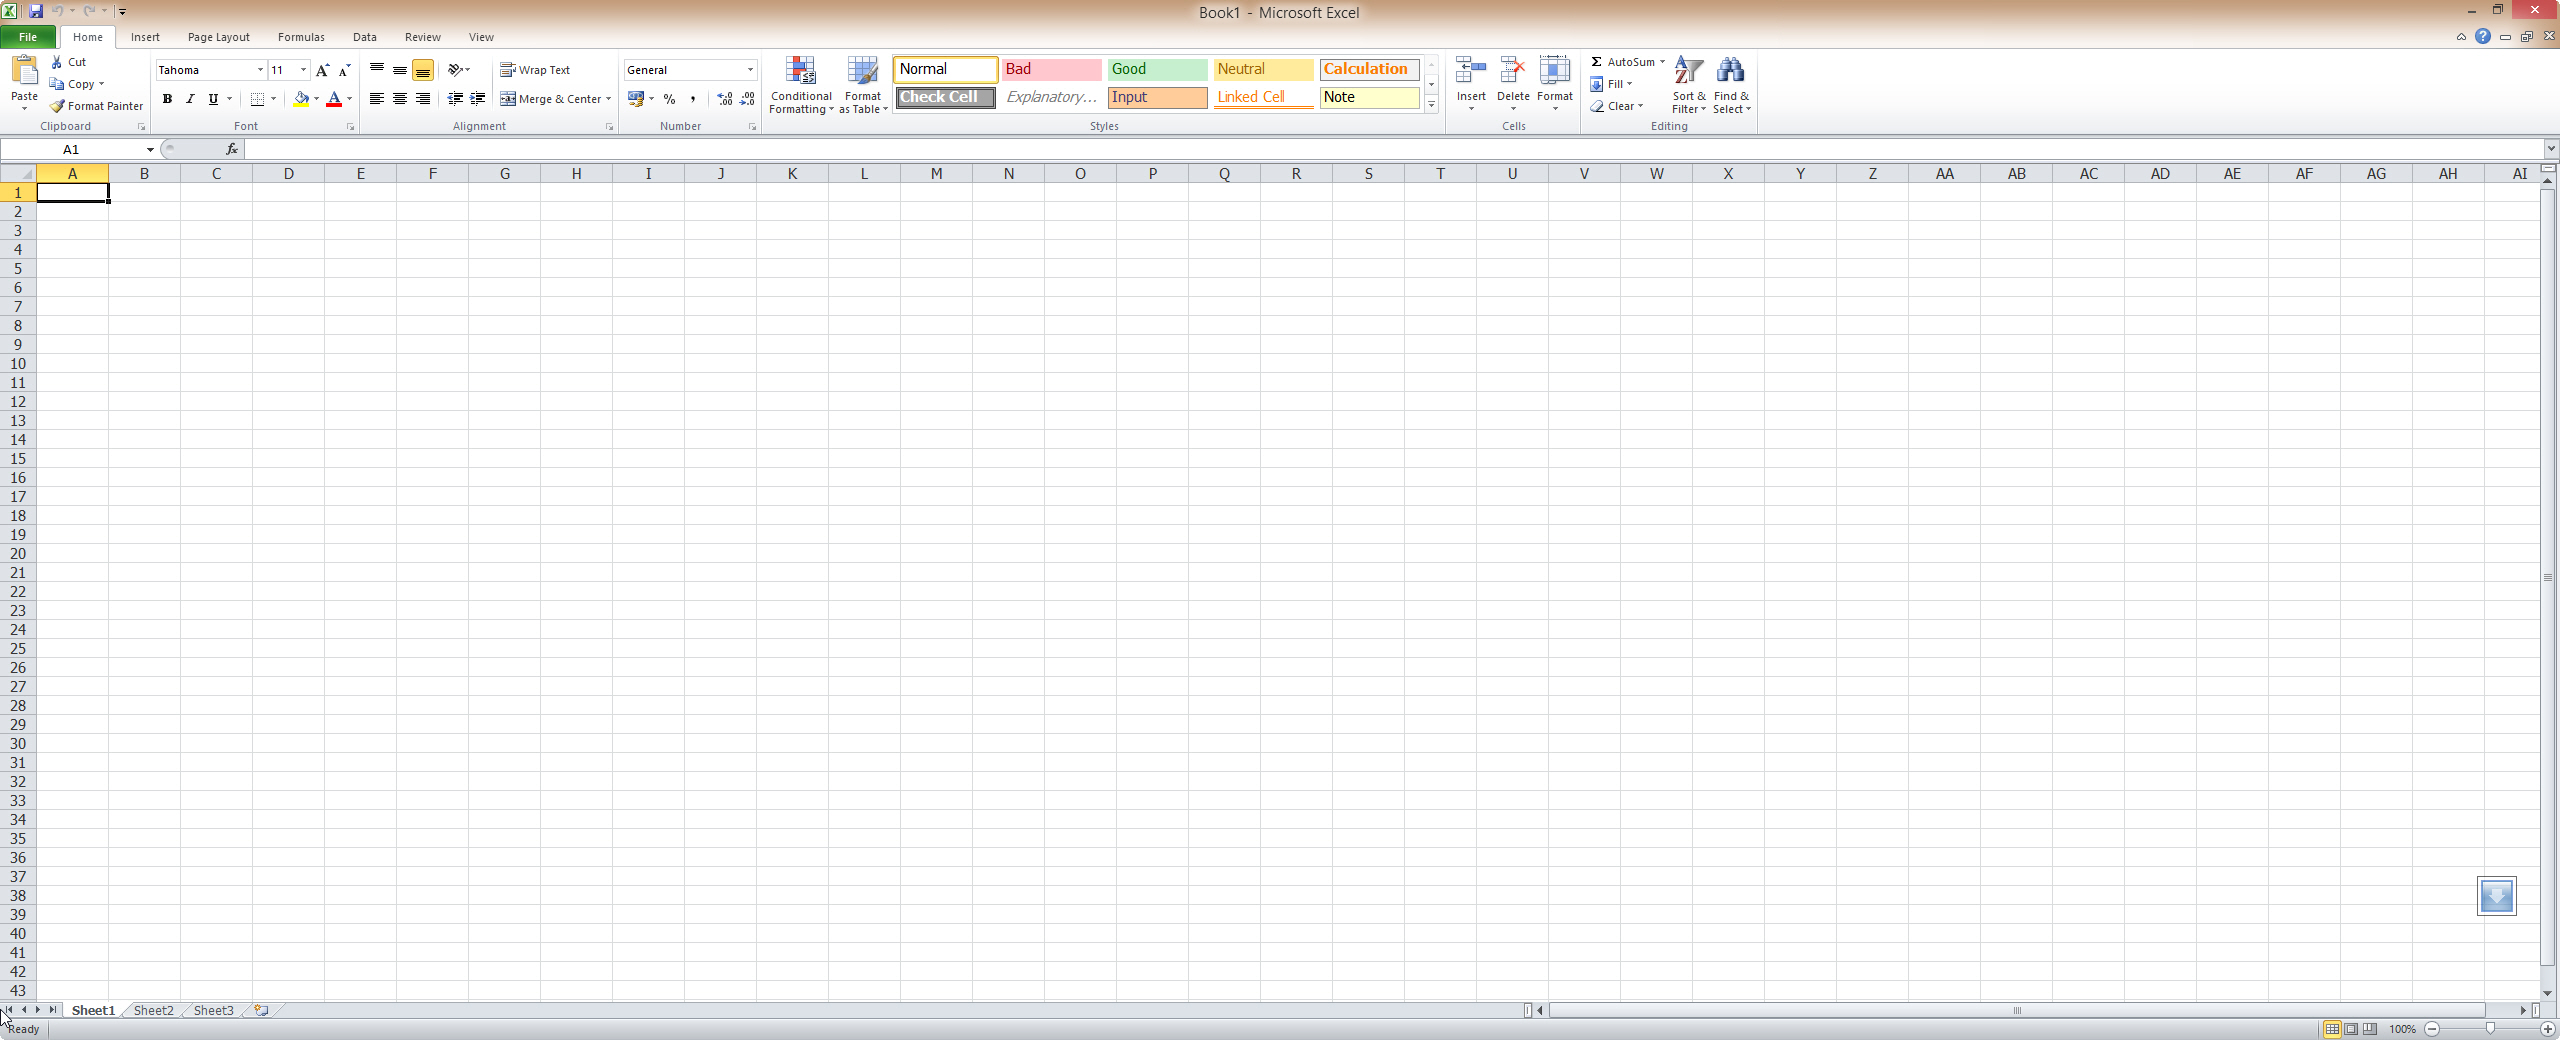This screenshot has height=1040, width=2560.
Task: Apply Percent Style number format
Action: tap(669, 99)
